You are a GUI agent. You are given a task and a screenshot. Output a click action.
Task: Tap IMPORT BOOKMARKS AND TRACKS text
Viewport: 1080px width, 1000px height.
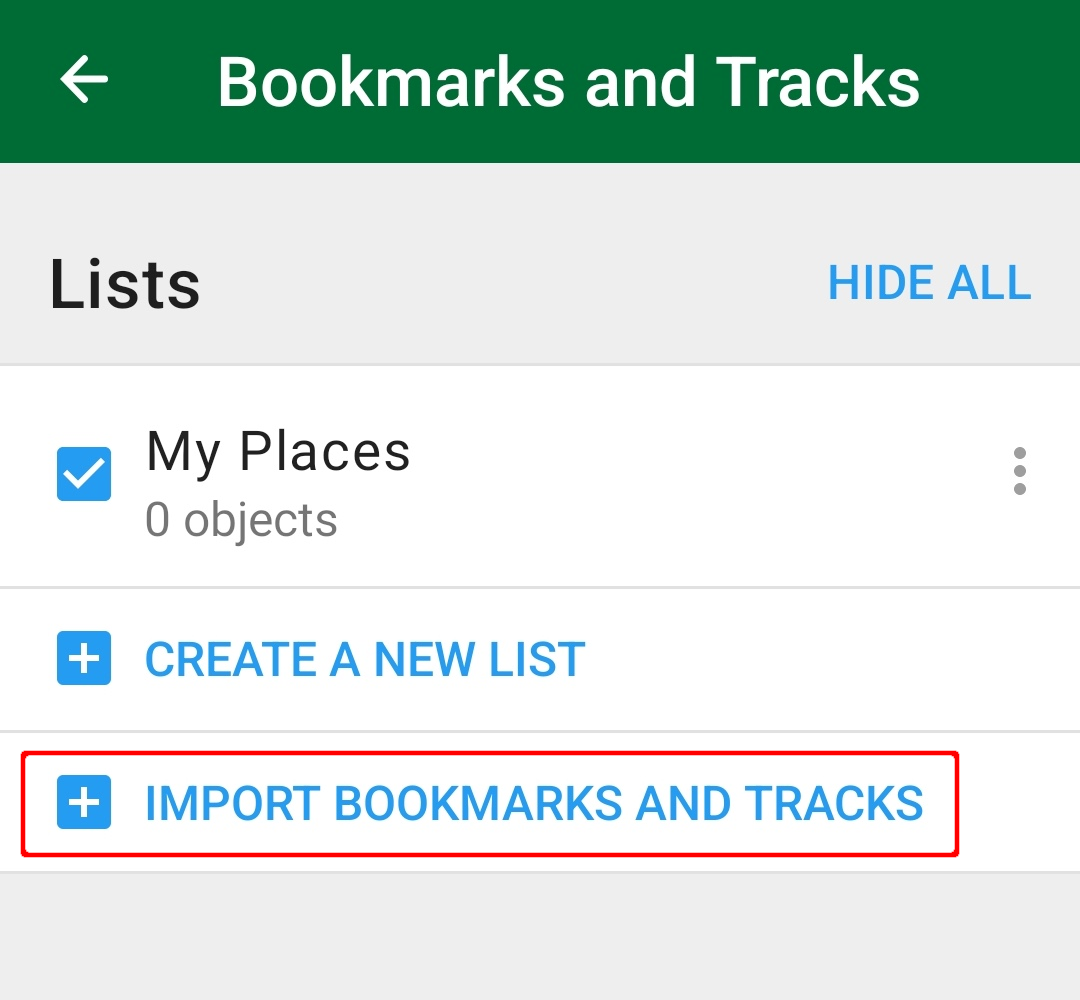(x=534, y=803)
